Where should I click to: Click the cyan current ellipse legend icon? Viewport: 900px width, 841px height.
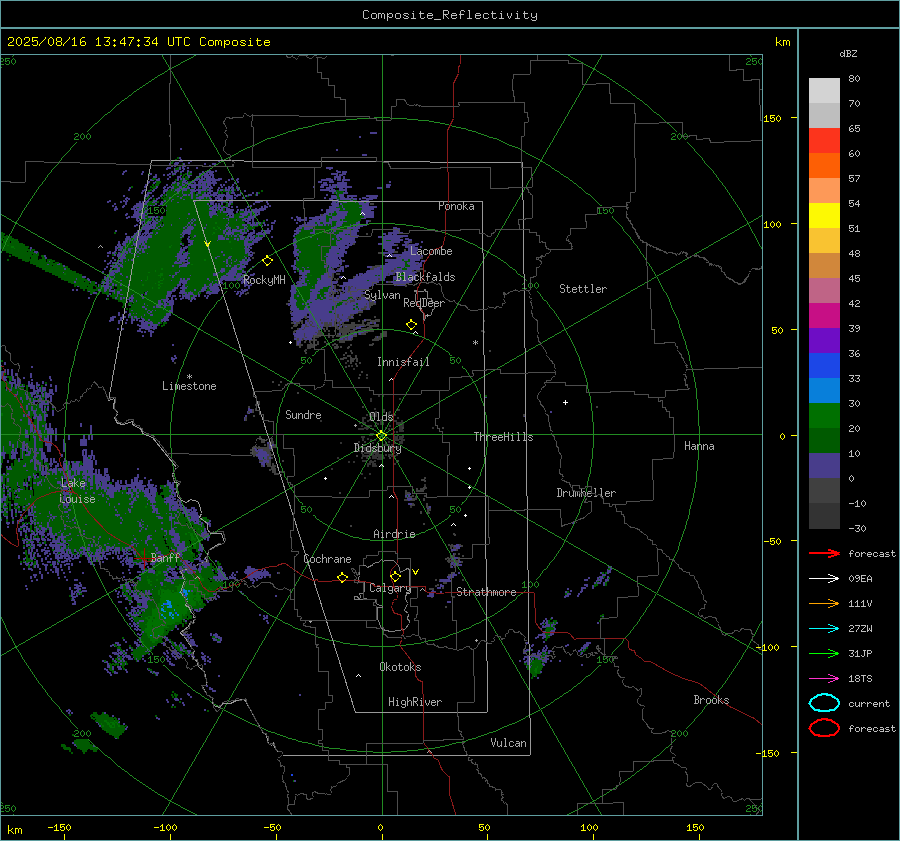(824, 703)
